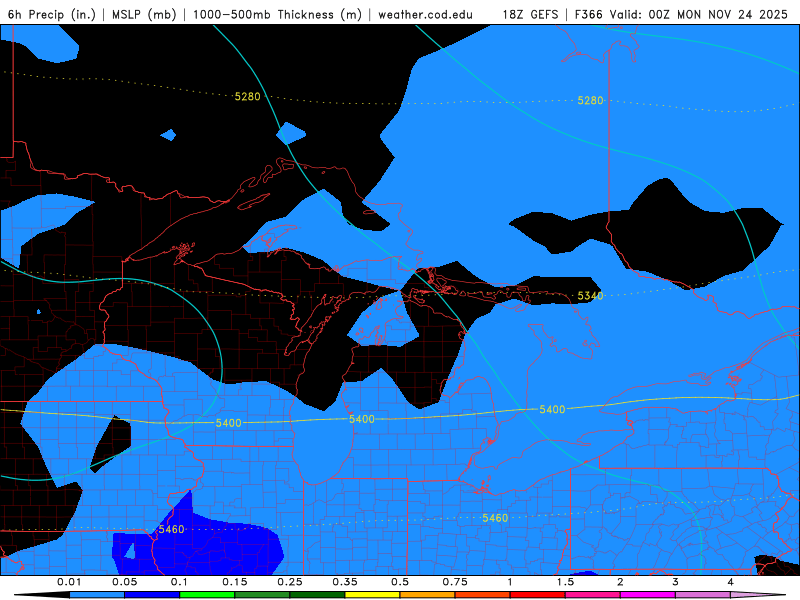Click the weather.cod.edu source text

(425, 14)
